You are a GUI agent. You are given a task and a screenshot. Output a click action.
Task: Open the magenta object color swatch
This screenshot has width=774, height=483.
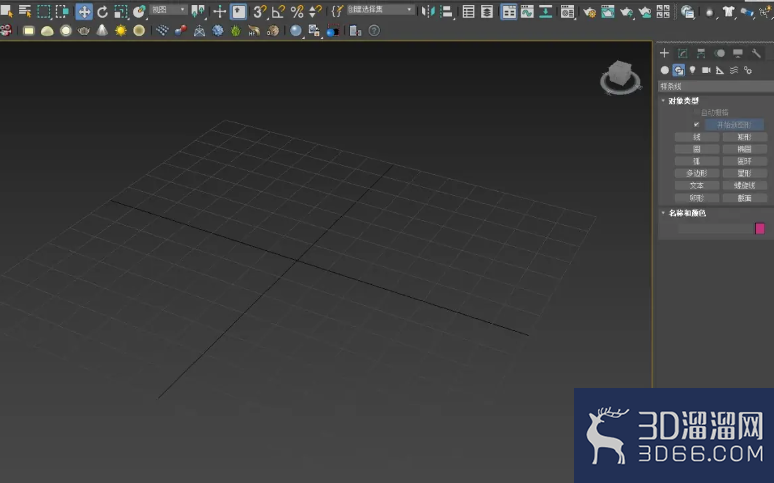760,228
